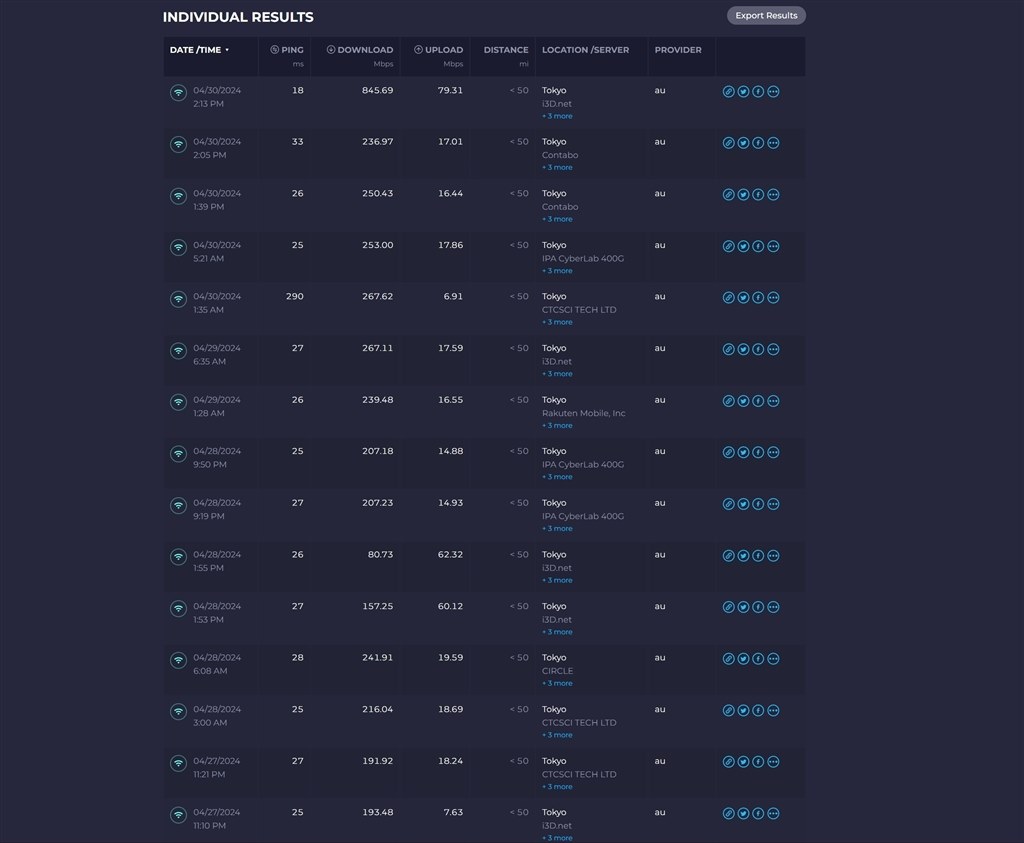Image resolution: width=1024 pixels, height=843 pixels.
Task: Select the 79.31 upload value
Action: point(450,90)
